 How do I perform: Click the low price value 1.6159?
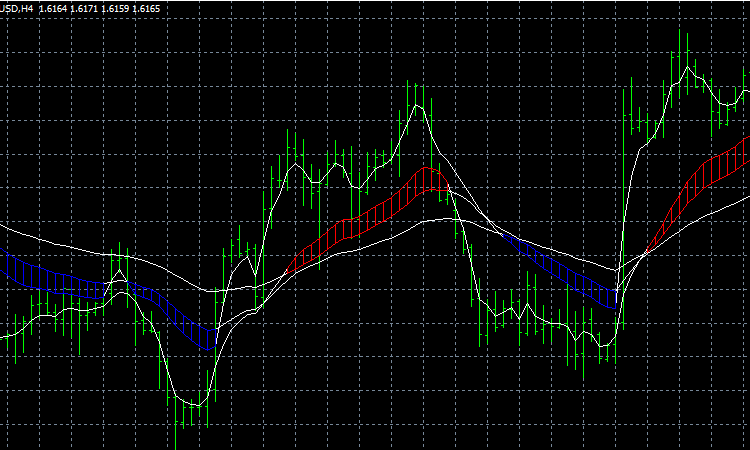[x=115, y=9]
